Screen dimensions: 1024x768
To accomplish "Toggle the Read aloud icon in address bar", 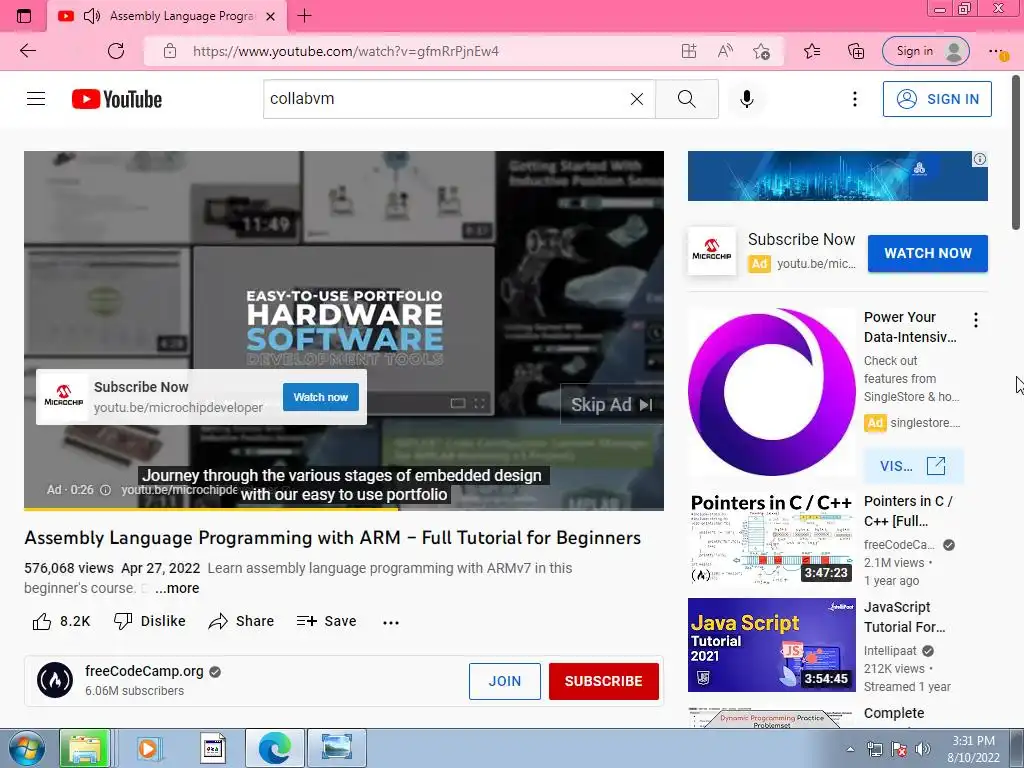I will click(x=725, y=51).
